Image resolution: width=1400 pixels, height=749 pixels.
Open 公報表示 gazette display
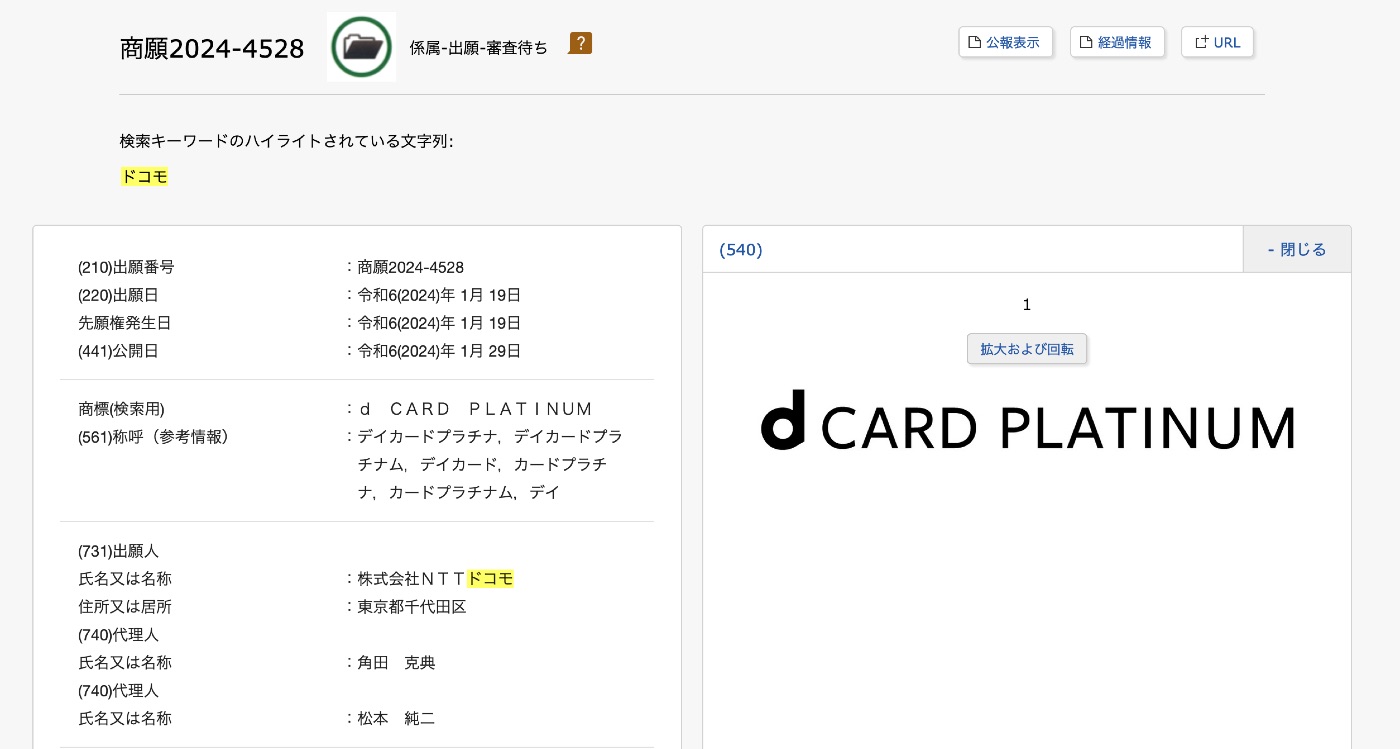coord(1005,42)
